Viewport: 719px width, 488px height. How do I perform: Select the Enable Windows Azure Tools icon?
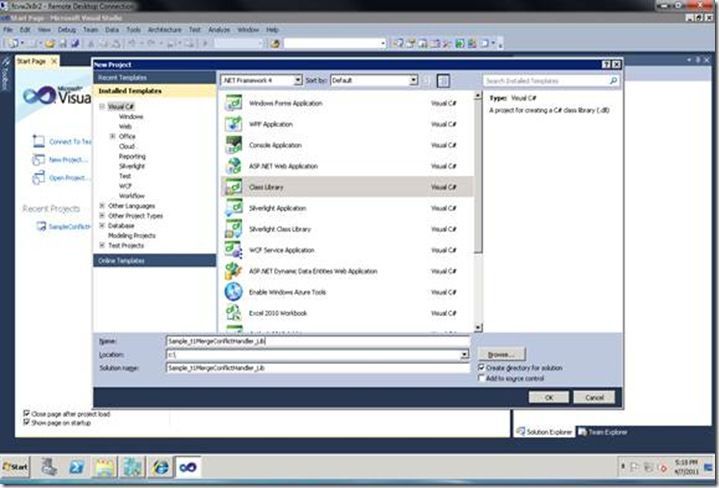(x=233, y=292)
